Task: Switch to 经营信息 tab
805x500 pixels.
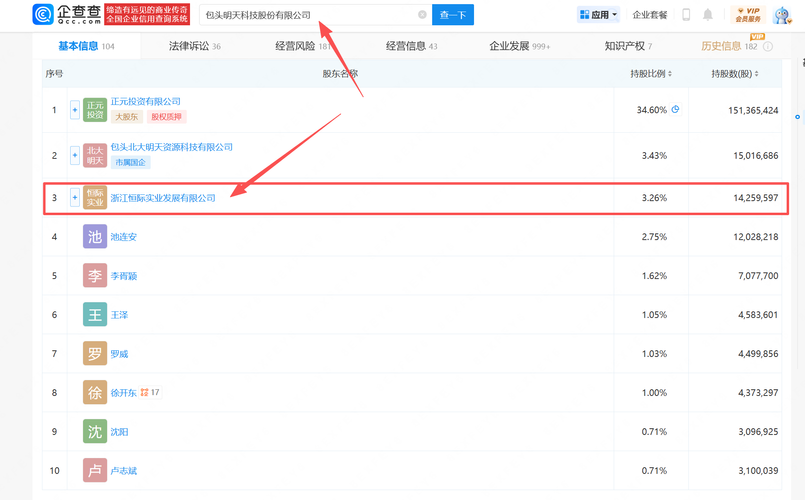Action: click(412, 46)
